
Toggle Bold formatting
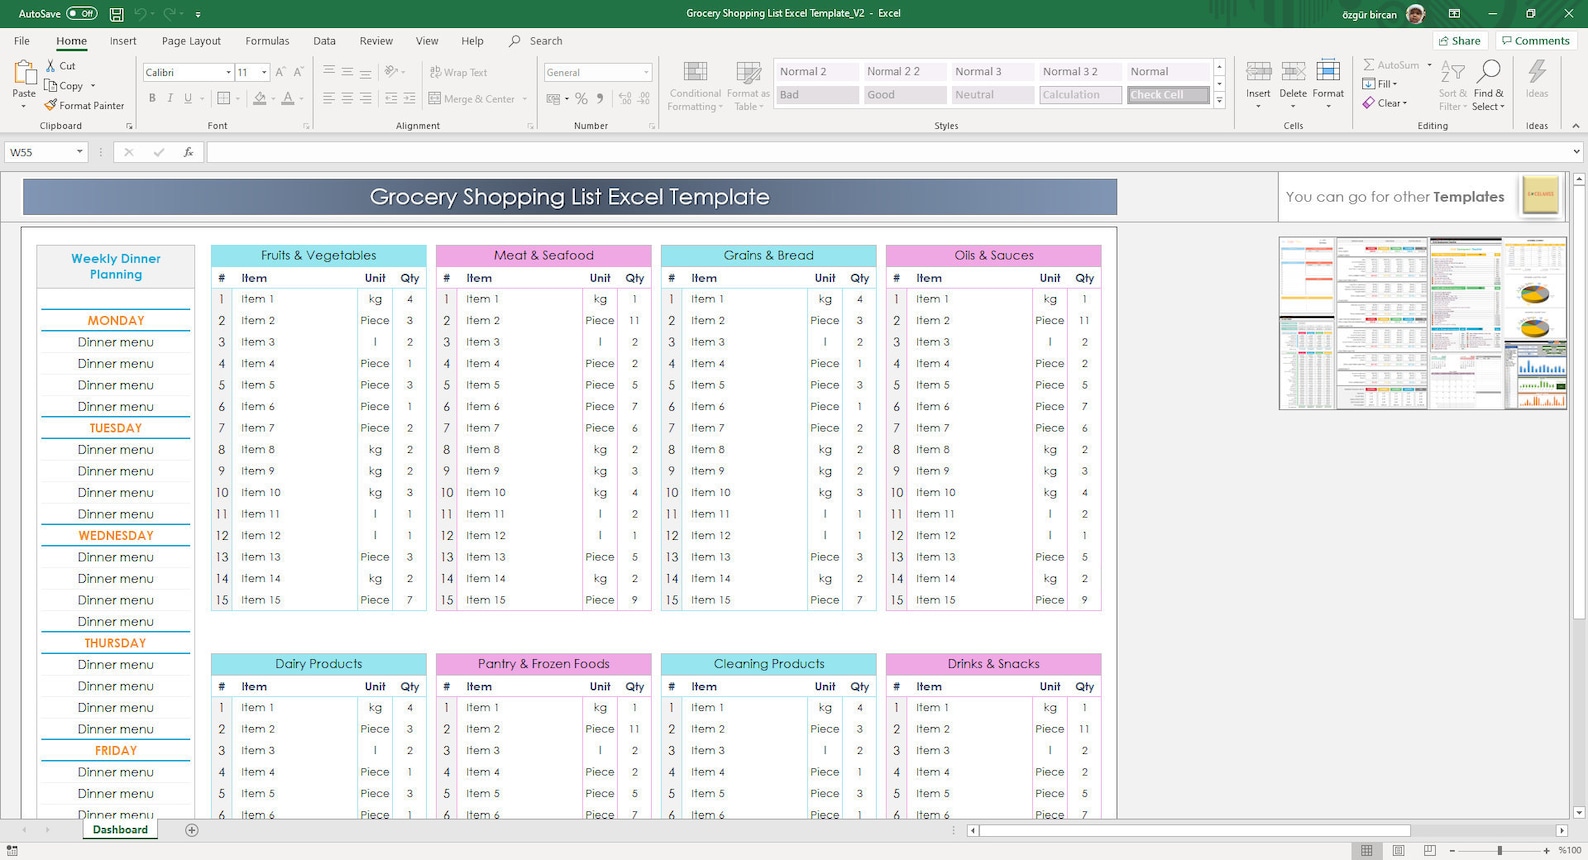pos(152,98)
